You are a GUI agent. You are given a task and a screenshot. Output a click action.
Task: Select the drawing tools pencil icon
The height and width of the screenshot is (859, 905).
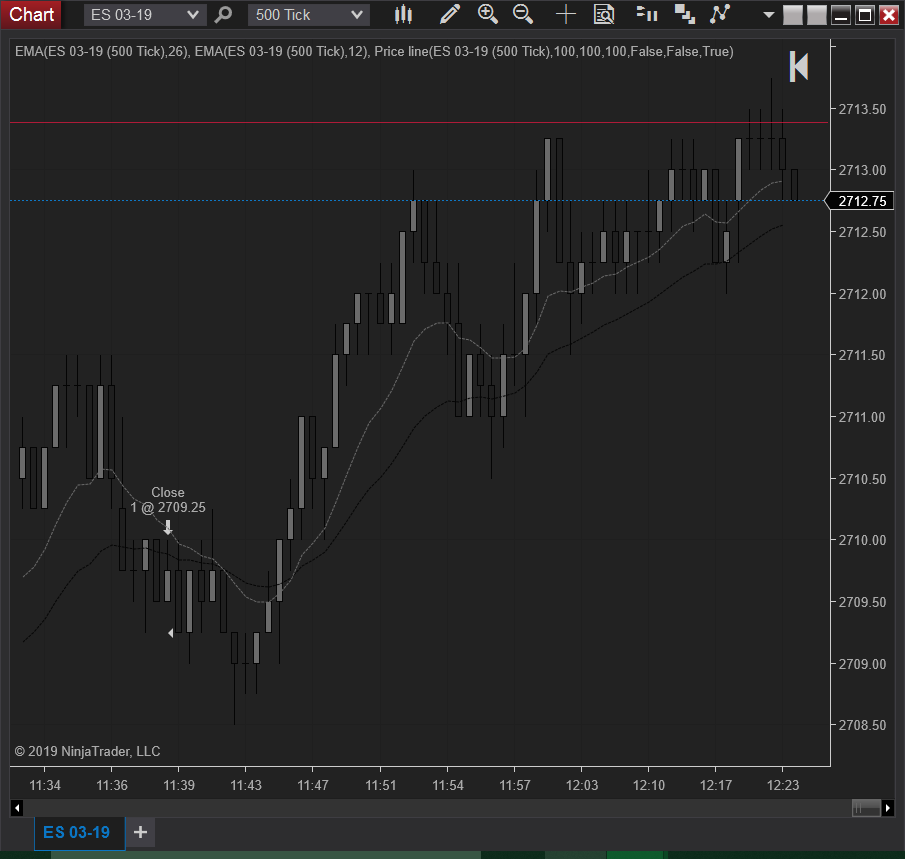tap(450, 14)
